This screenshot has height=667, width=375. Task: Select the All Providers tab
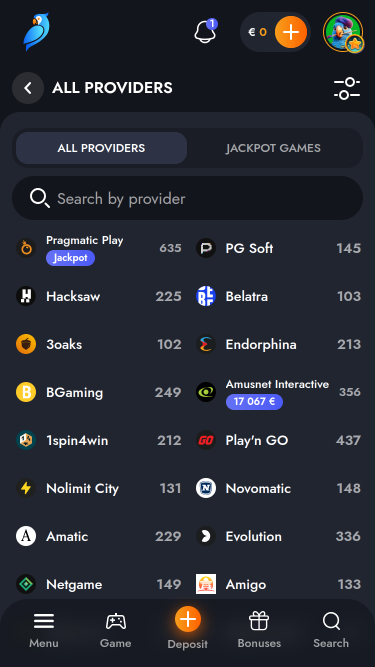point(101,148)
